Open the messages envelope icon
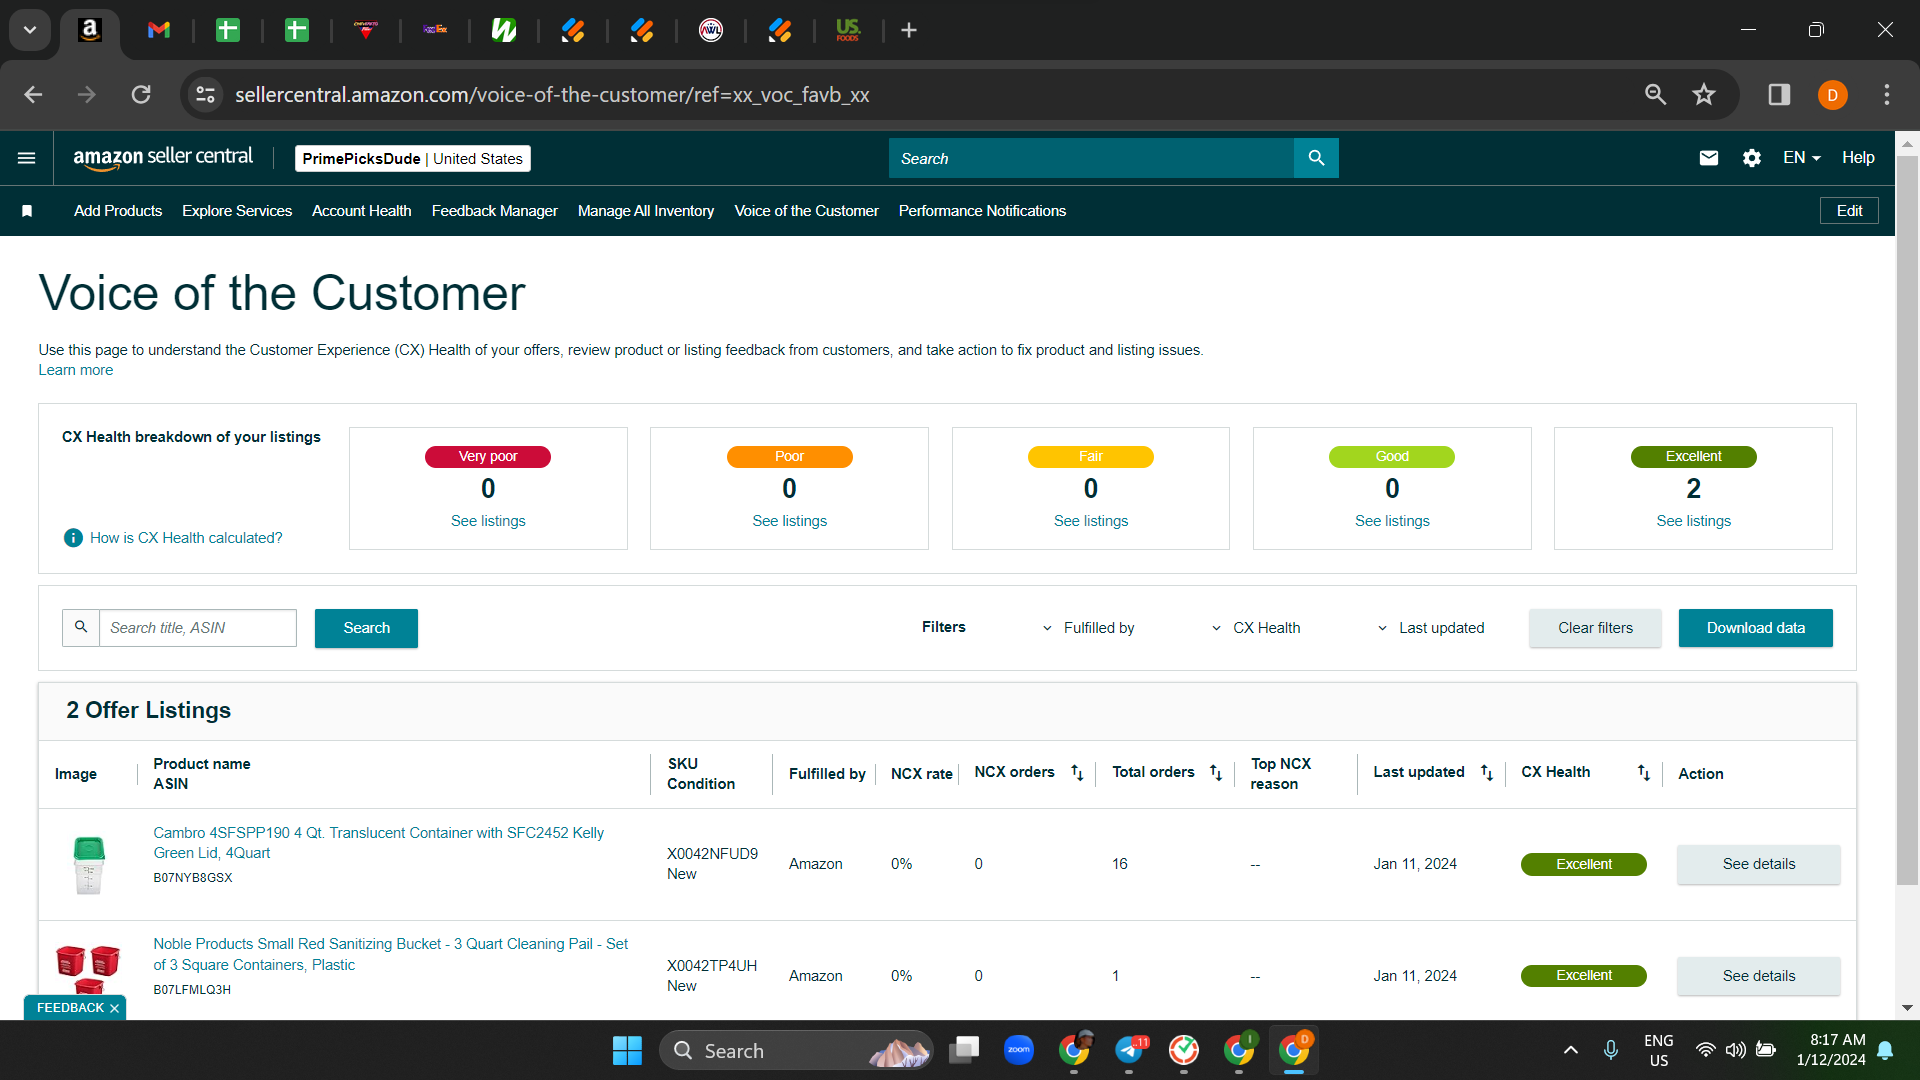Image resolution: width=1920 pixels, height=1080 pixels. (x=1709, y=158)
